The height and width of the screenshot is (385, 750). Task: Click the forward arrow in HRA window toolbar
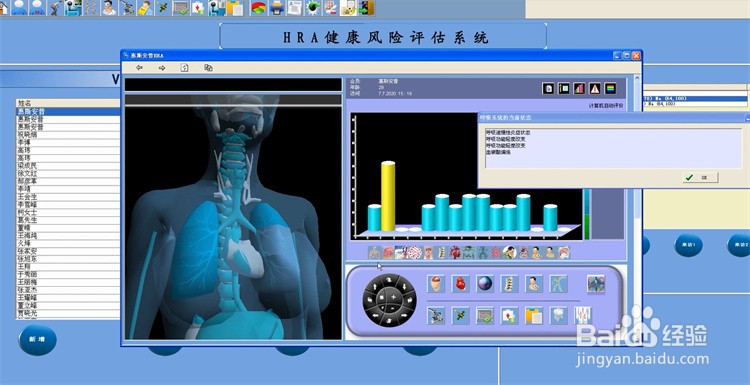tap(162, 68)
